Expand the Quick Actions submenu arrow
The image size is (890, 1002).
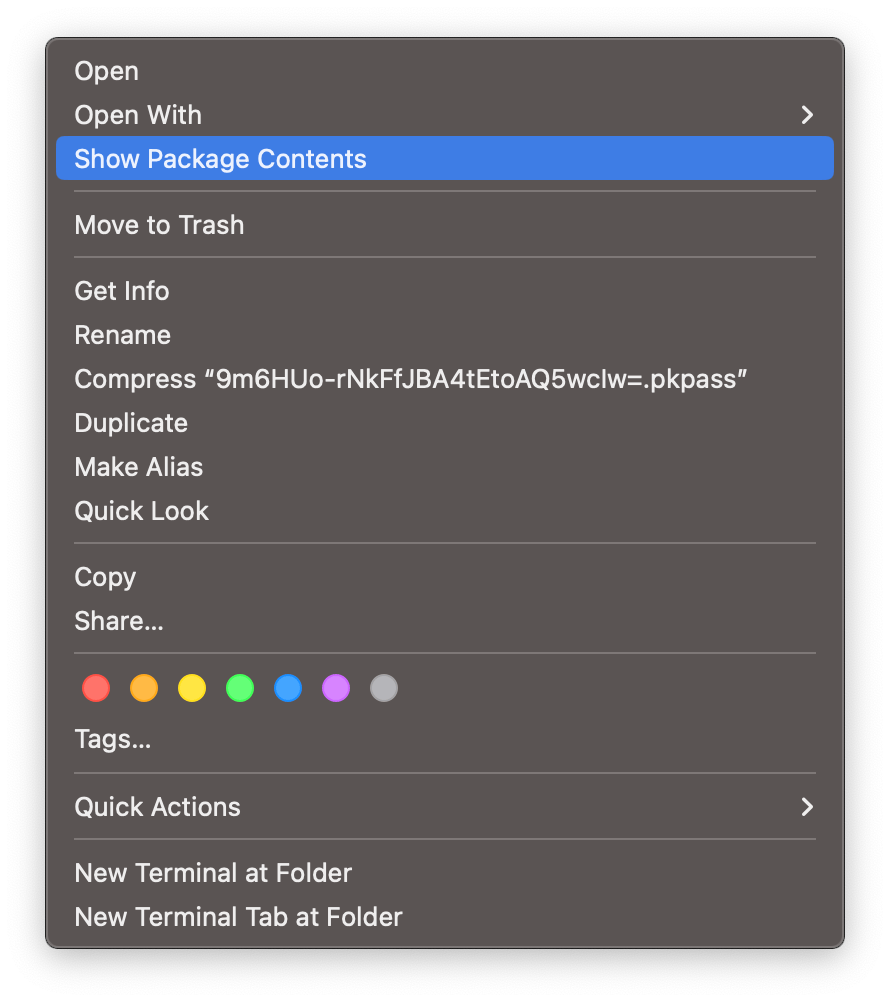click(806, 807)
